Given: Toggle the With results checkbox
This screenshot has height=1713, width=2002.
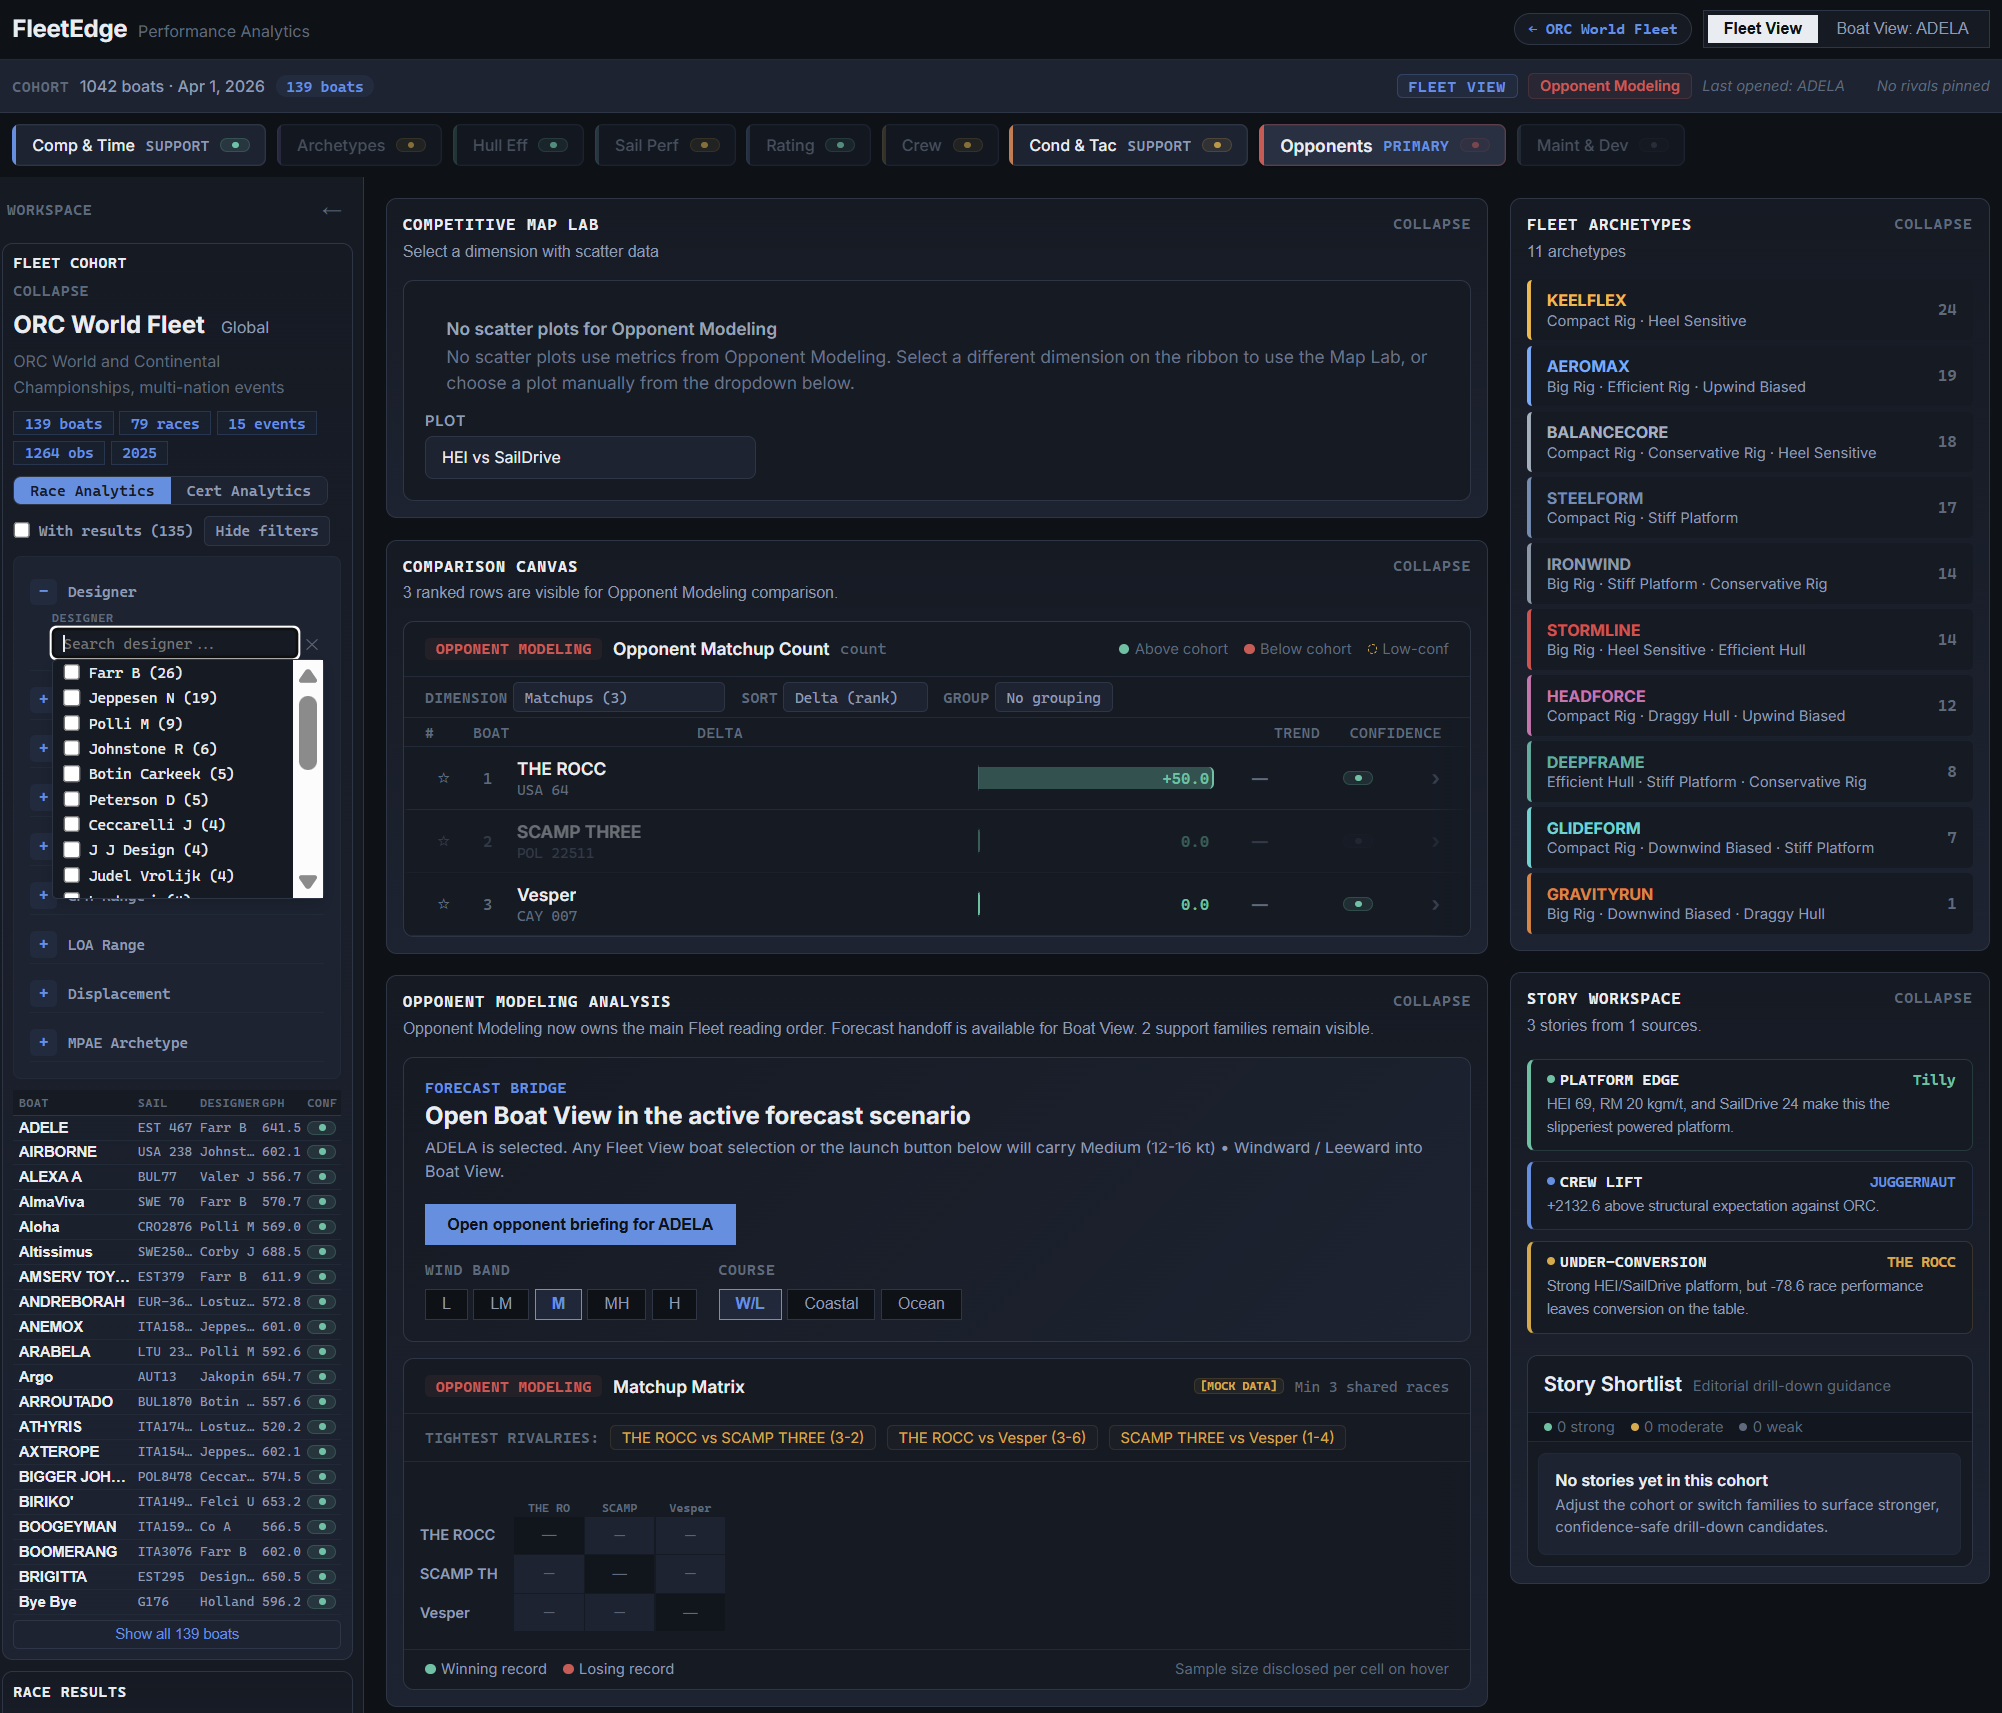Looking at the screenshot, I should point(22,531).
